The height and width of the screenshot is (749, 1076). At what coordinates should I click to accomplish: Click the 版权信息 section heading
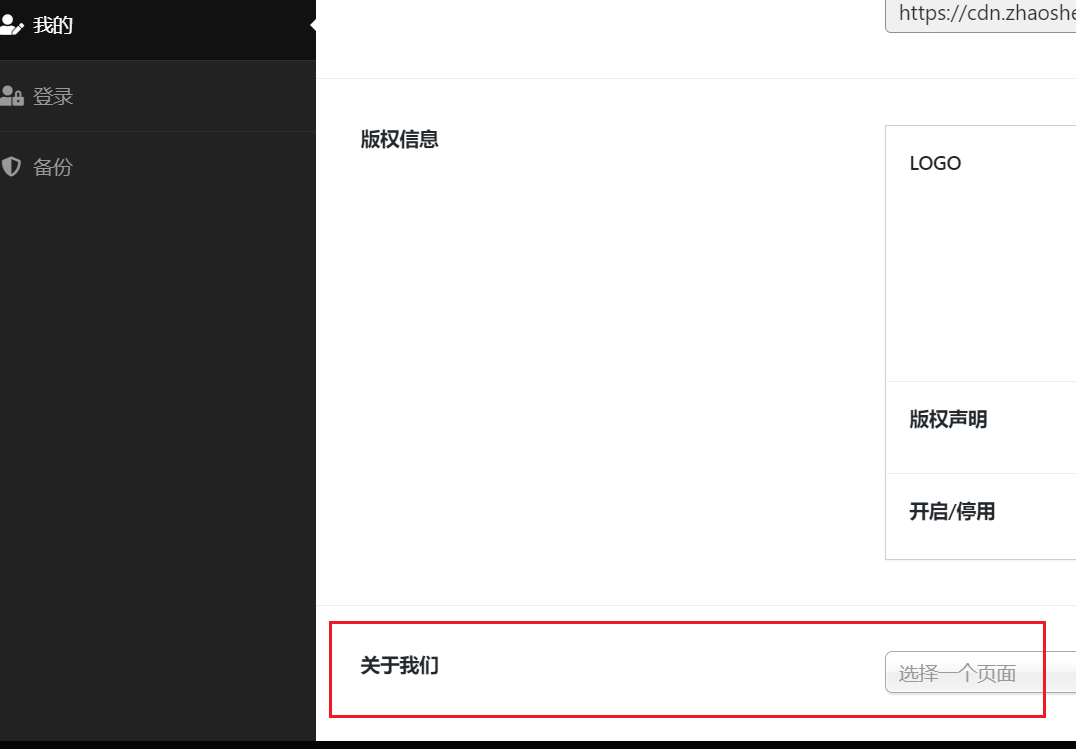[399, 139]
